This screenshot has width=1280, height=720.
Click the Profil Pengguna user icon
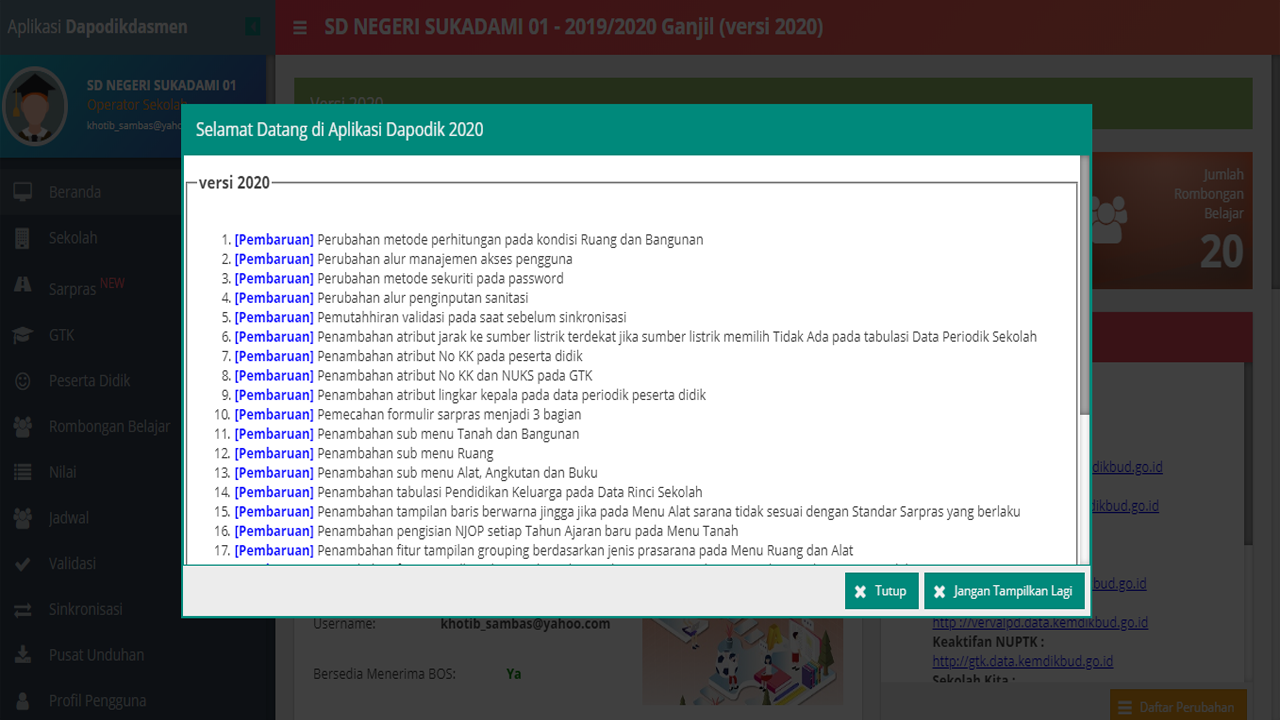click(x=23, y=701)
